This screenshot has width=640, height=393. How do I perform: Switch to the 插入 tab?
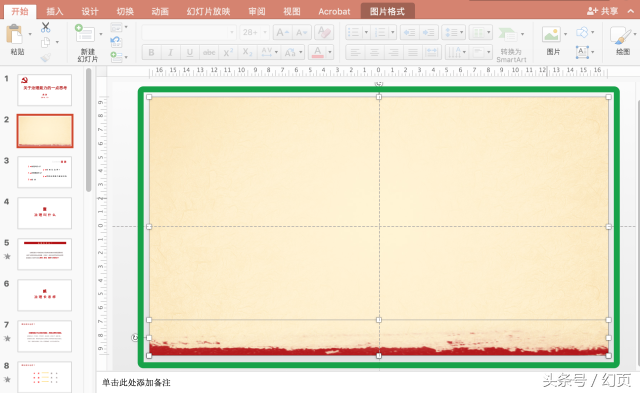click(55, 11)
